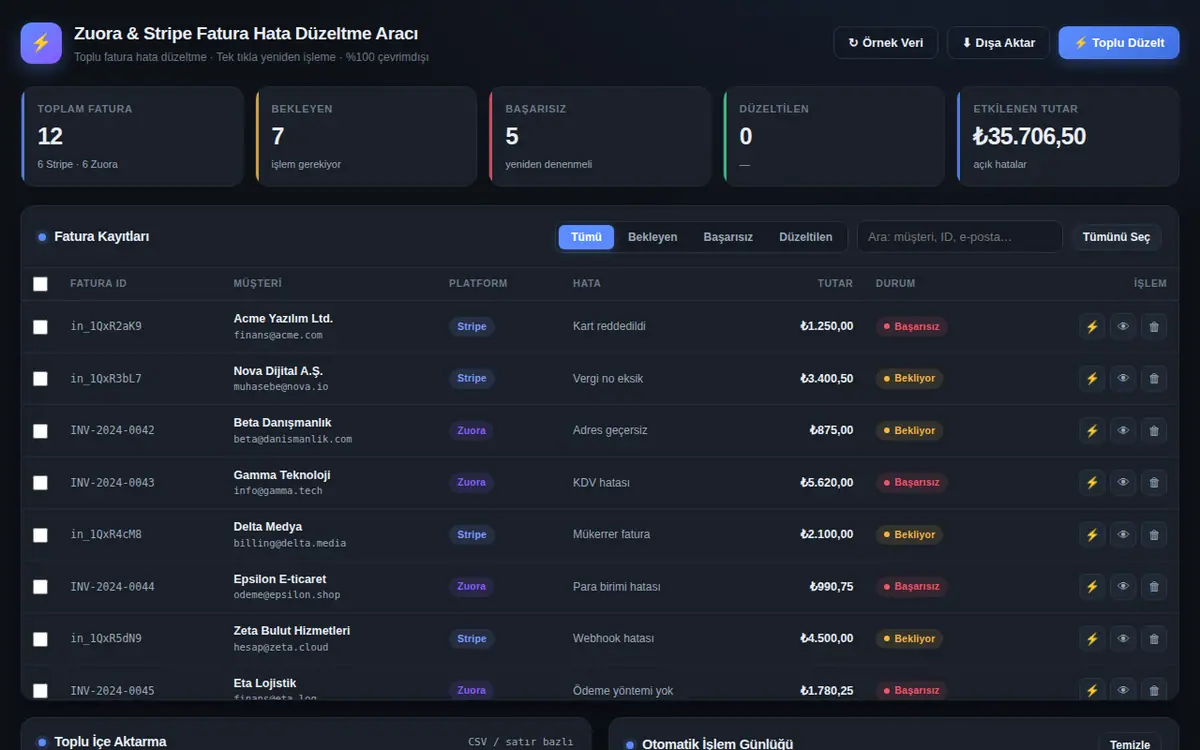Delete the Beta Danışmanlık invoice

coord(1154,430)
